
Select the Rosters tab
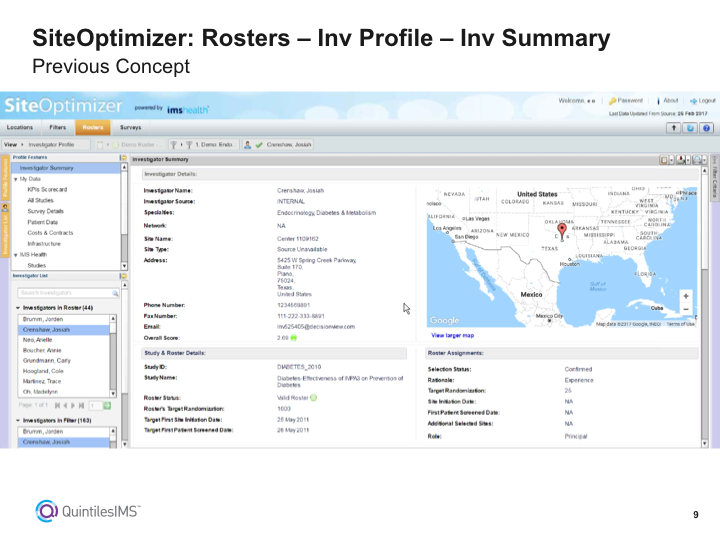93,127
